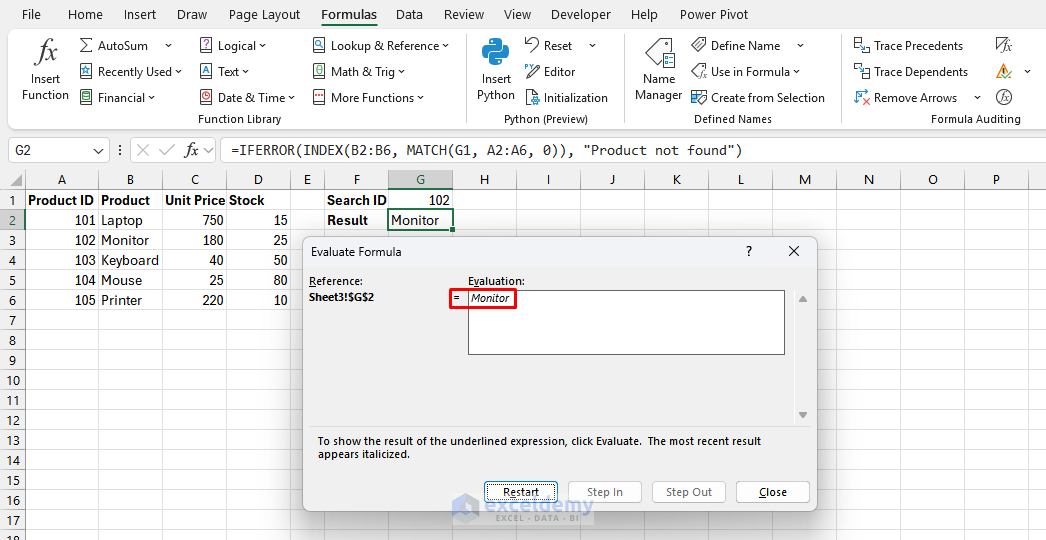Screen dimensions: 1046x540
Task: Click Define Name
Action: coord(736,45)
